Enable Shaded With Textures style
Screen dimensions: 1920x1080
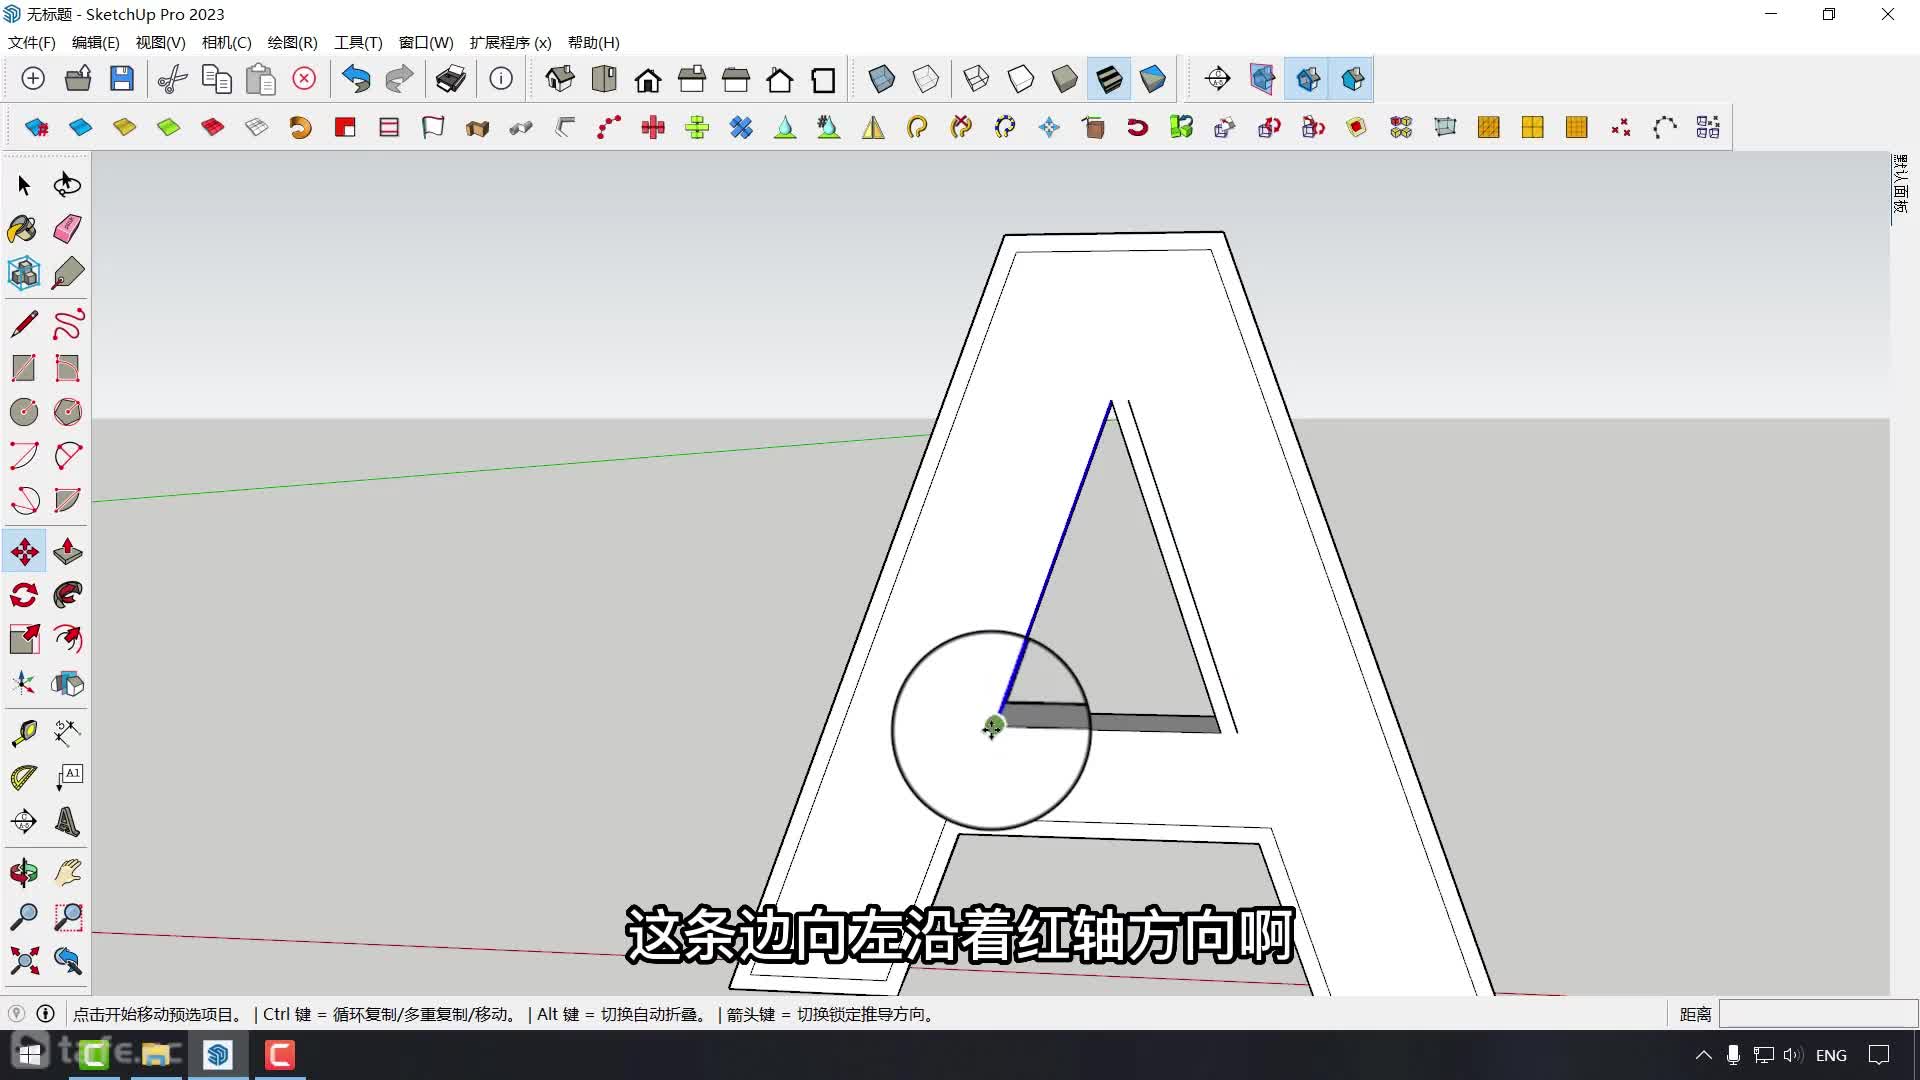(x=1109, y=79)
